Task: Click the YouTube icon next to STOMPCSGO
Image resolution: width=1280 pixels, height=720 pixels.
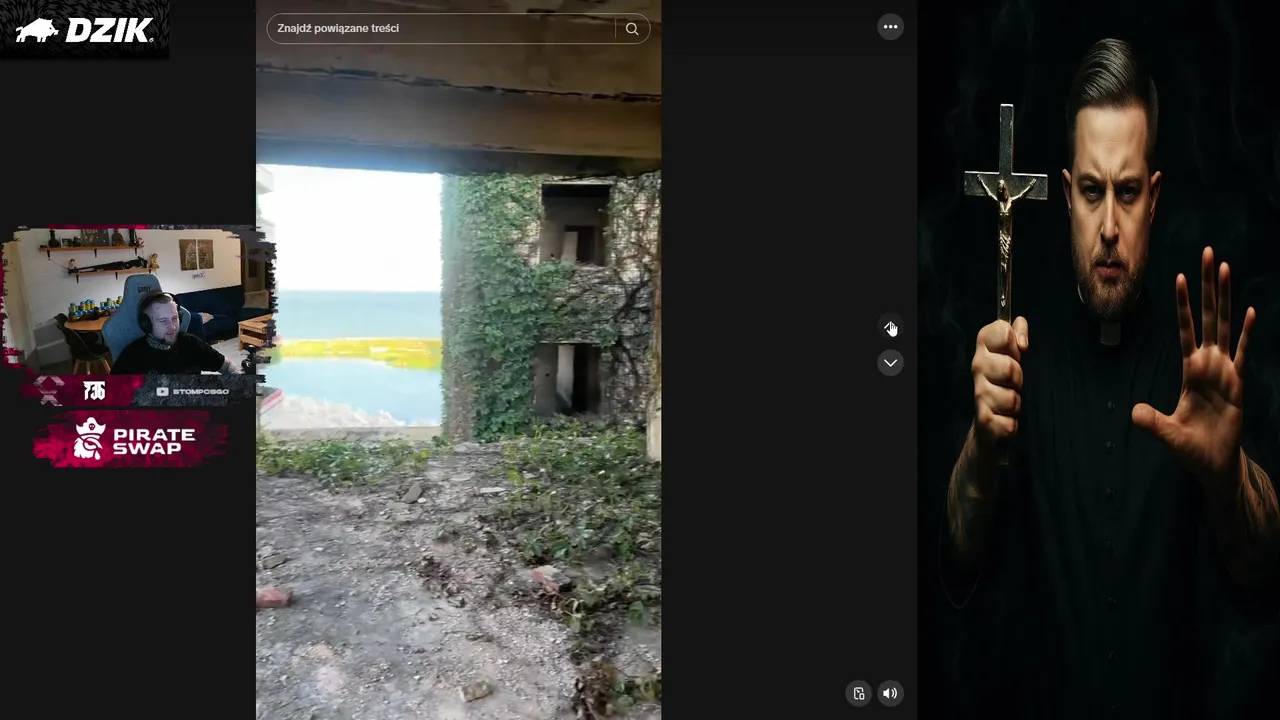Action: point(162,391)
